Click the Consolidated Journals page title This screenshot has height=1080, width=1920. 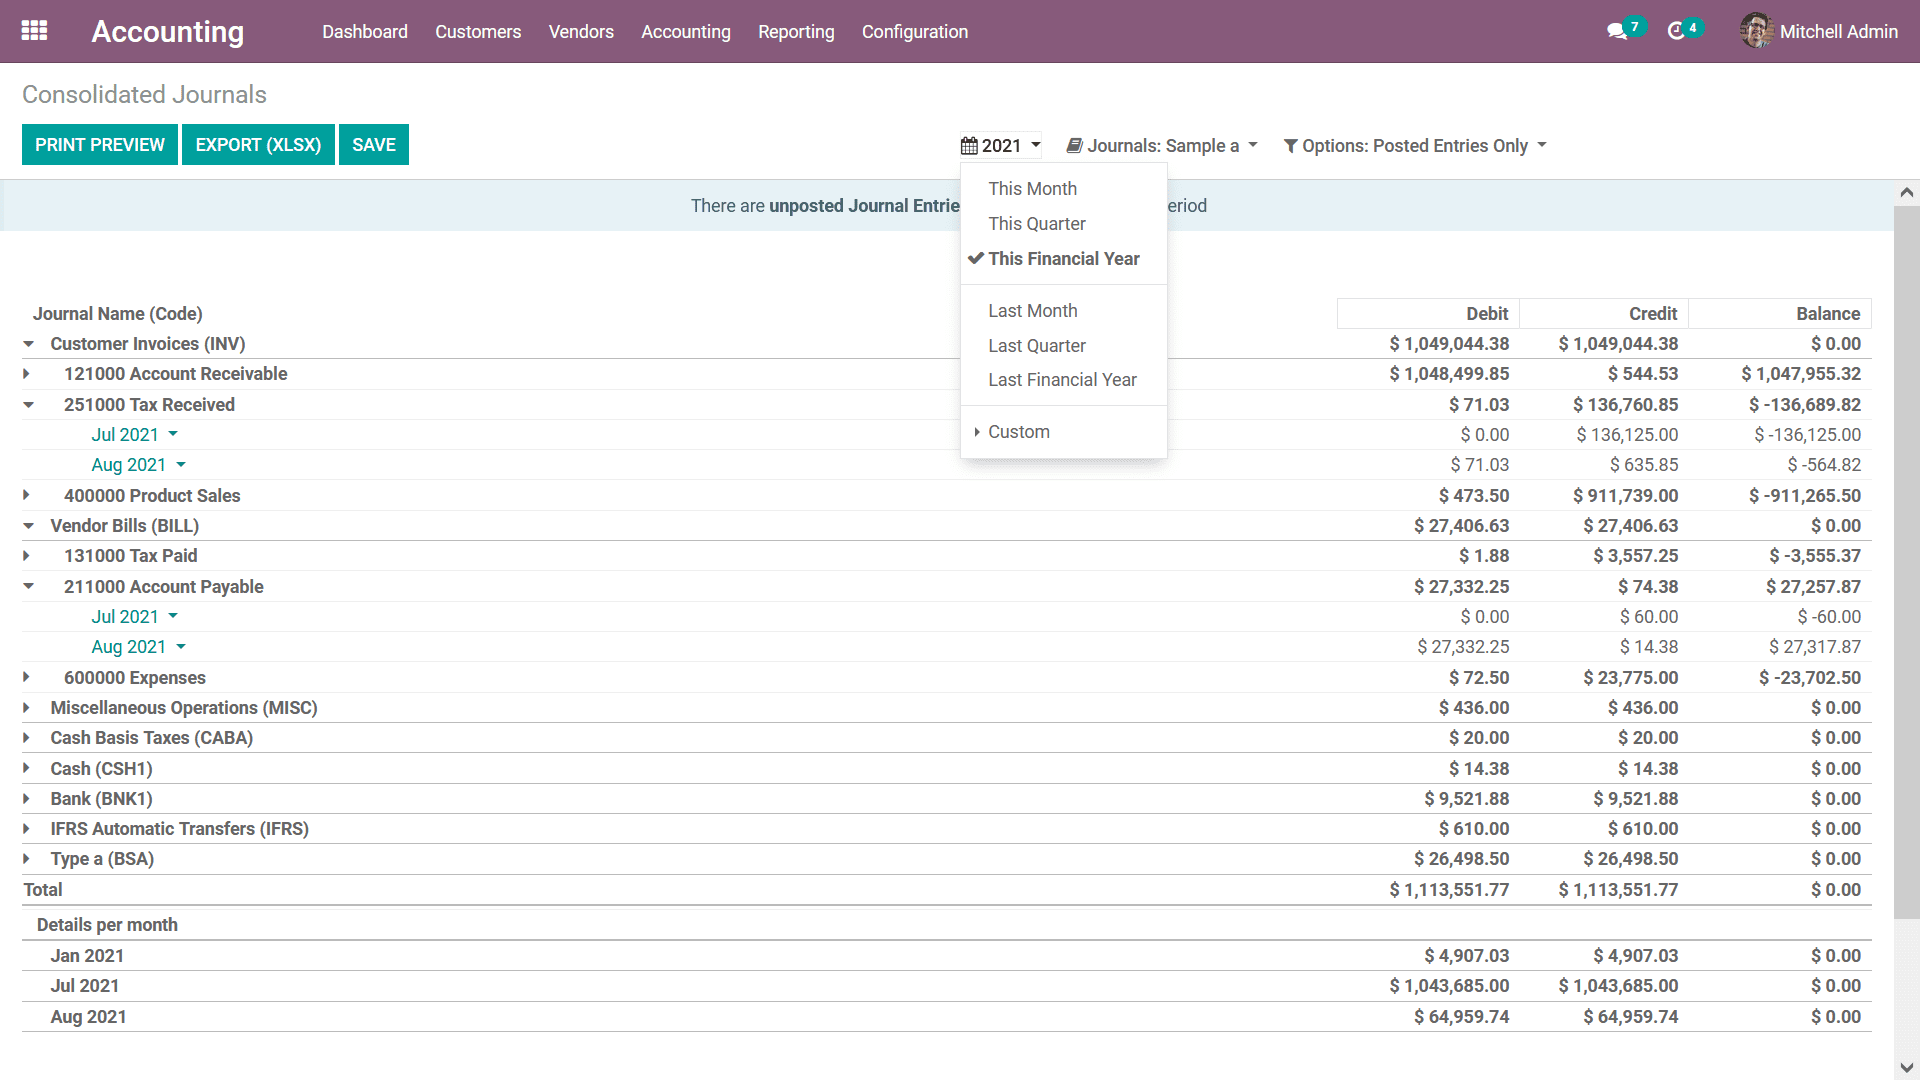[x=144, y=95]
